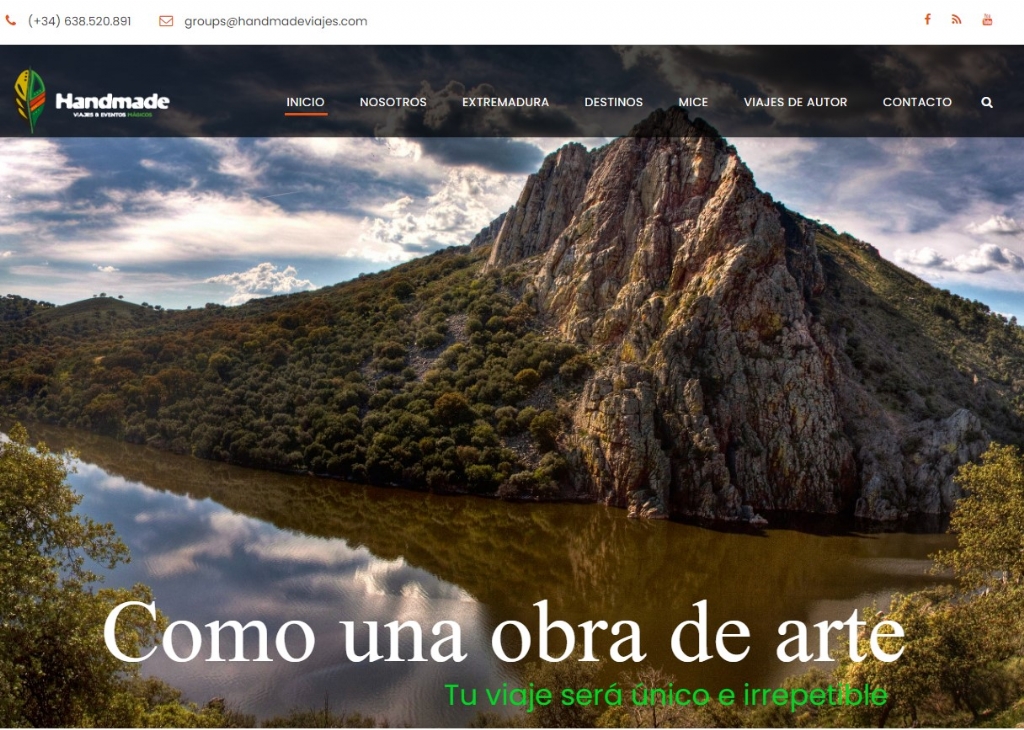Open the search magnifier icon
The width and height of the screenshot is (1024, 730).
point(987,102)
